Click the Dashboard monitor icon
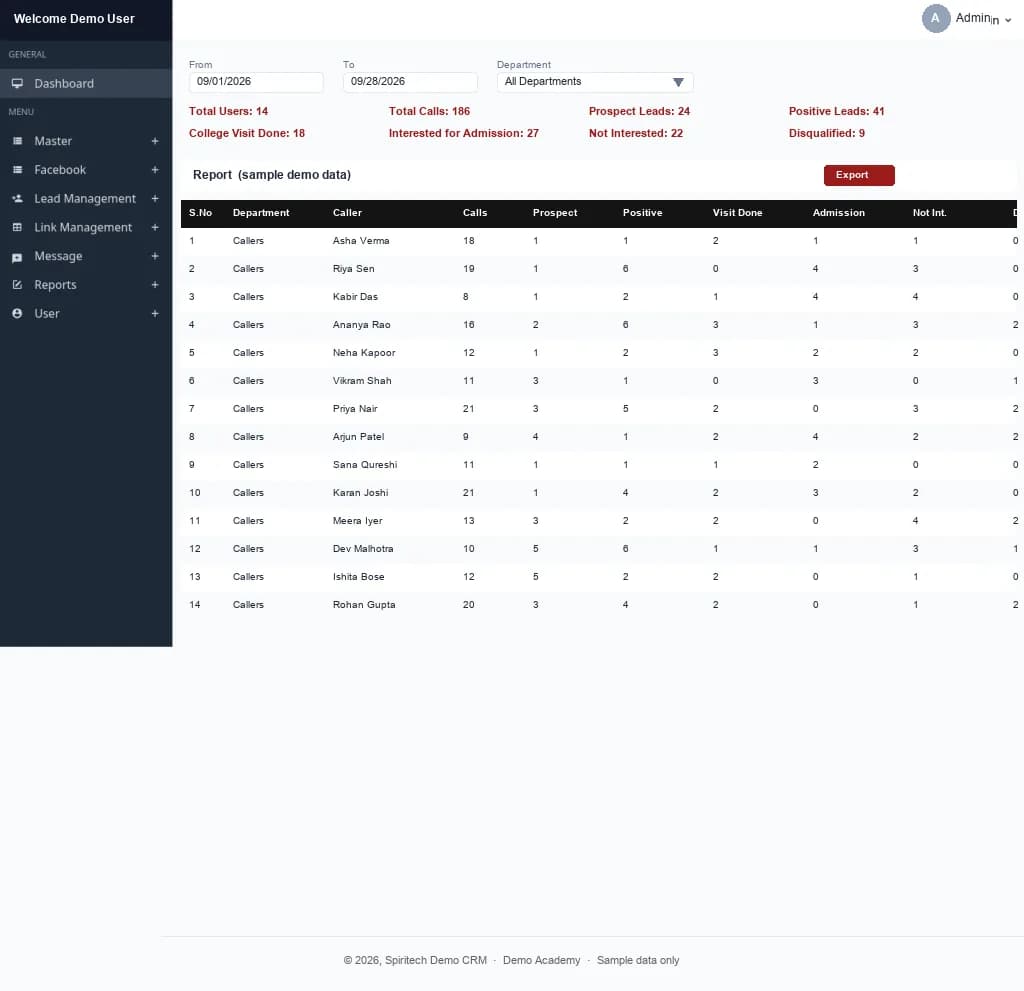This screenshot has width=1024, height=991. [x=17, y=84]
